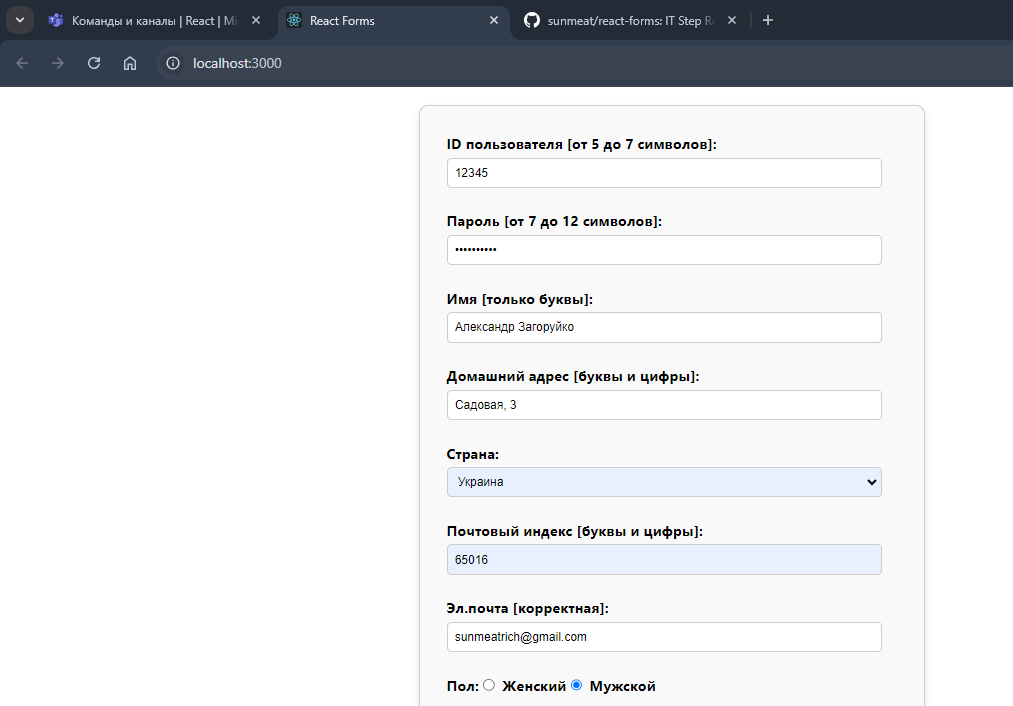Click the browser back arrow

[22, 63]
